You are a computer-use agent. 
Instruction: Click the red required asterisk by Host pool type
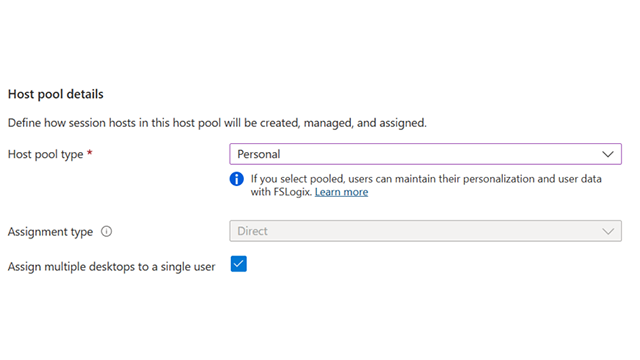click(90, 153)
